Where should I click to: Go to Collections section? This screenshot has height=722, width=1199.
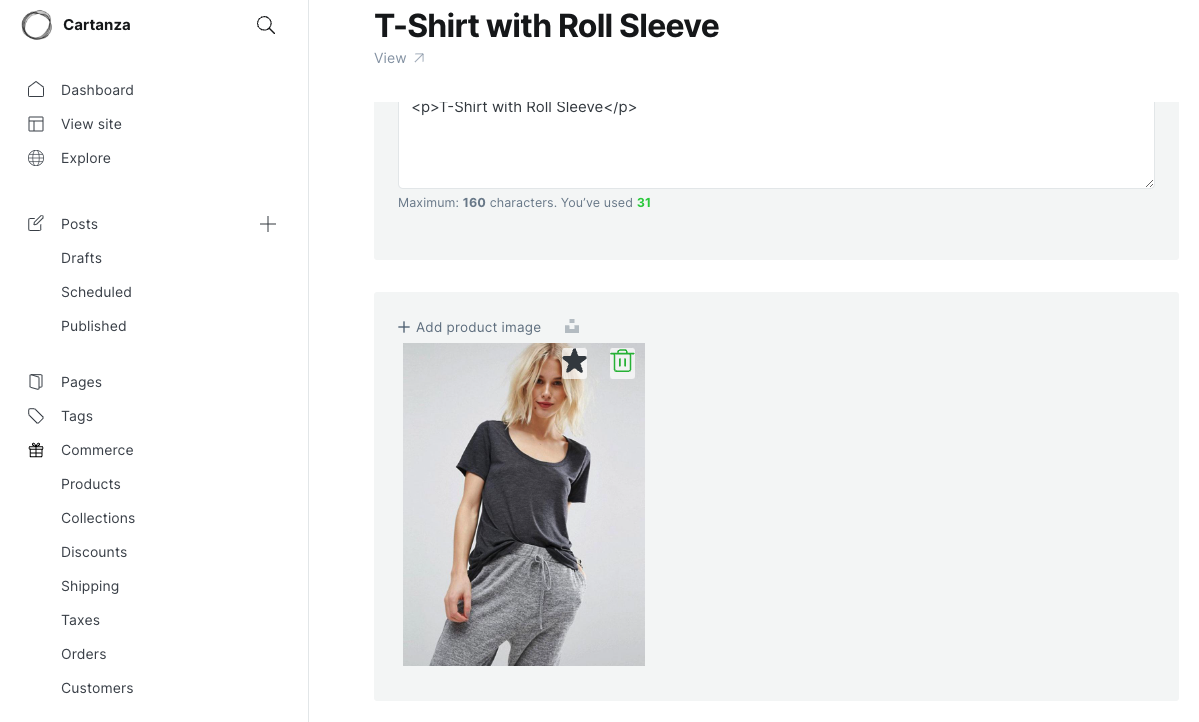[98, 518]
